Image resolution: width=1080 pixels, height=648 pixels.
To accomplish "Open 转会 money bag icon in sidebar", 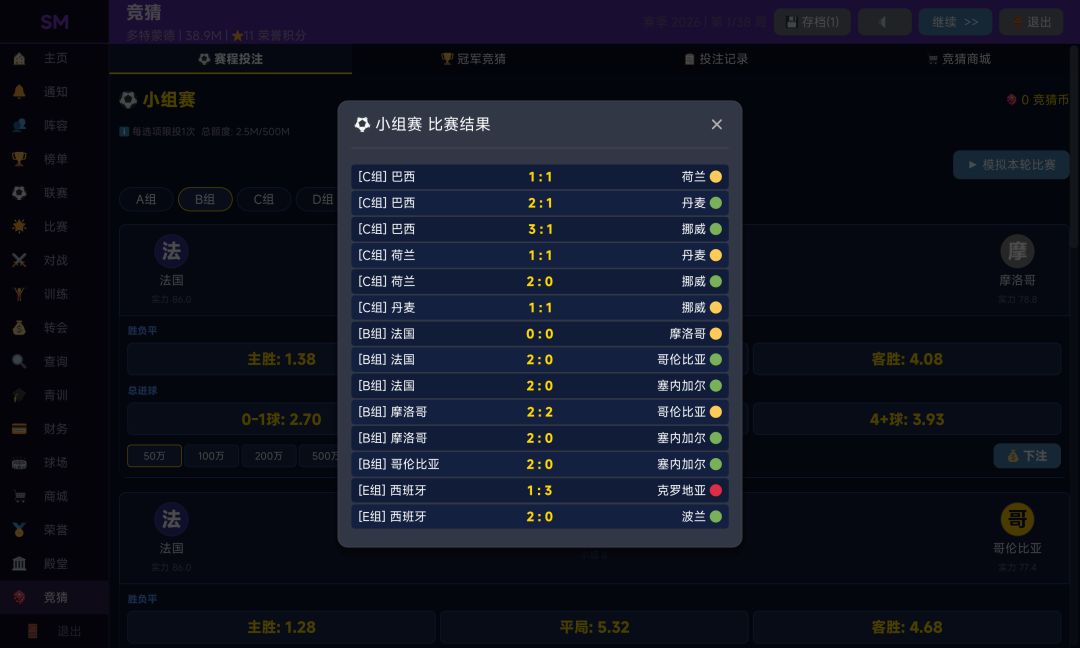I will click(x=19, y=328).
